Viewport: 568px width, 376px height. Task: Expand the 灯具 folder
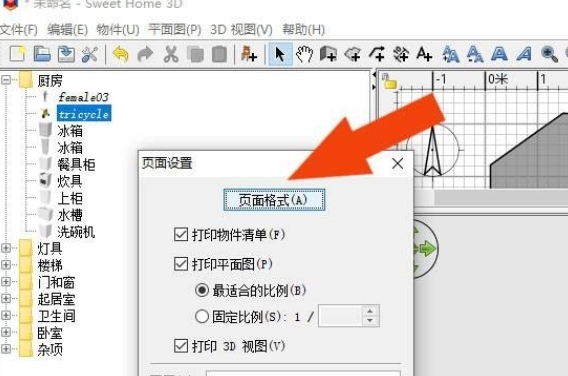(x=6, y=248)
